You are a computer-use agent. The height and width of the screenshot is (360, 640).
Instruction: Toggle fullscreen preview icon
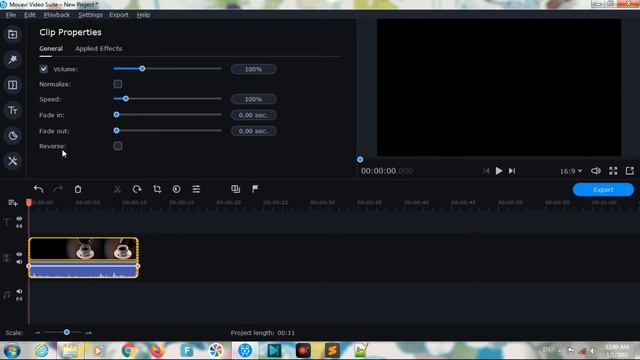click(x=613, y=171)
